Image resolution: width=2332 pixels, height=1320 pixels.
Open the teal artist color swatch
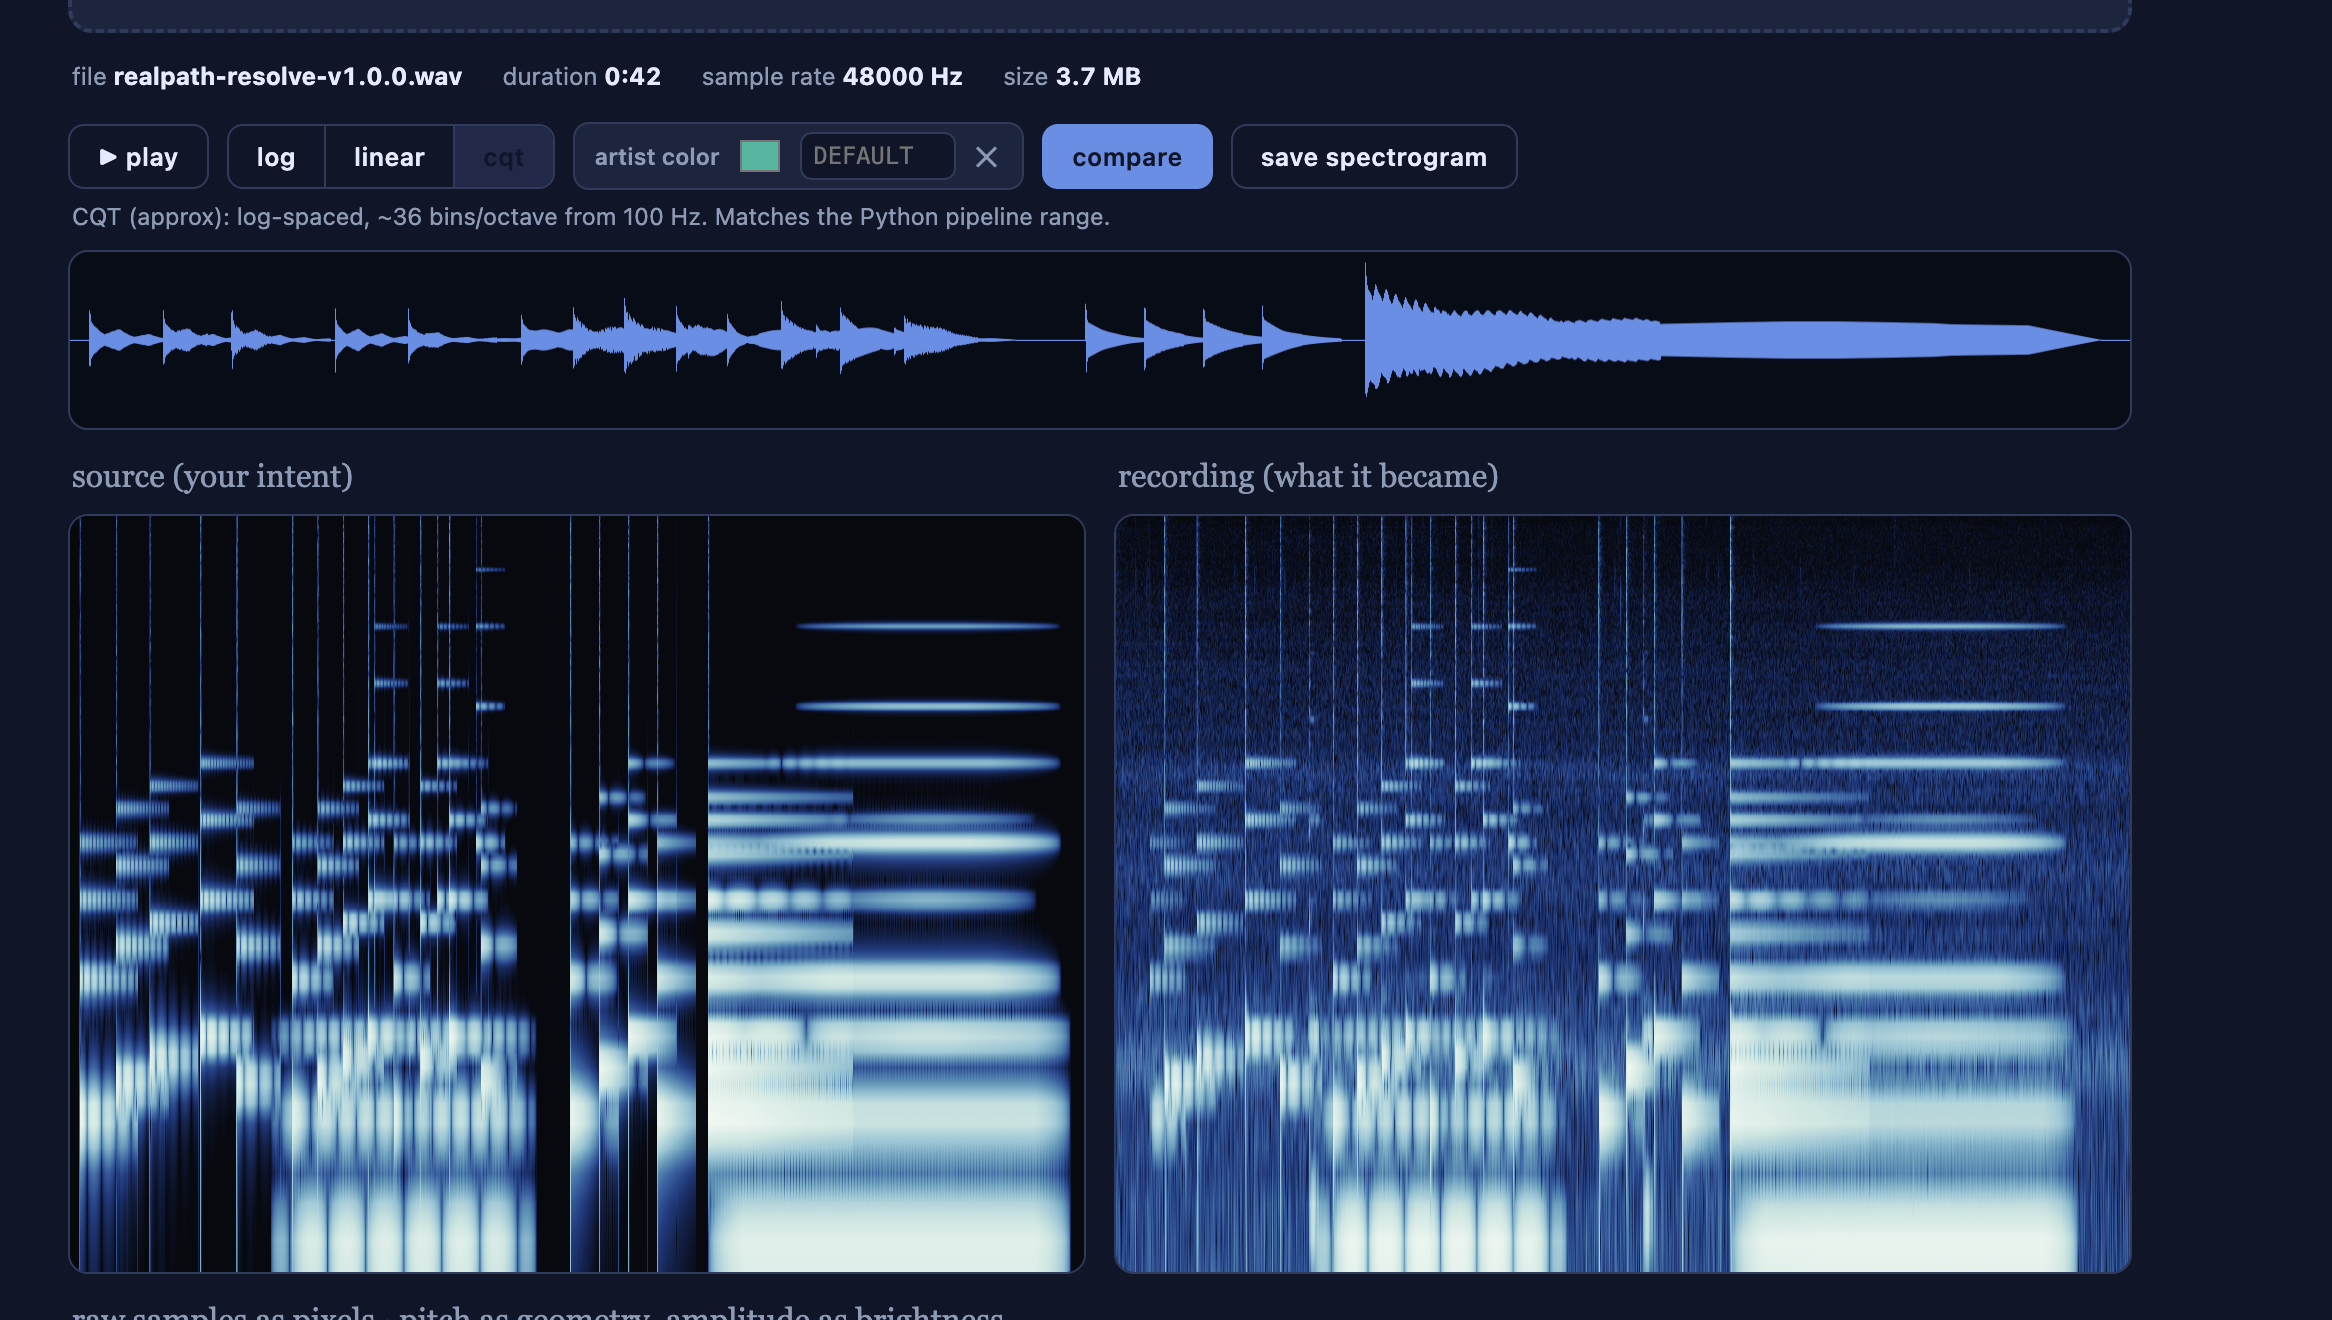tap(760, 156)
